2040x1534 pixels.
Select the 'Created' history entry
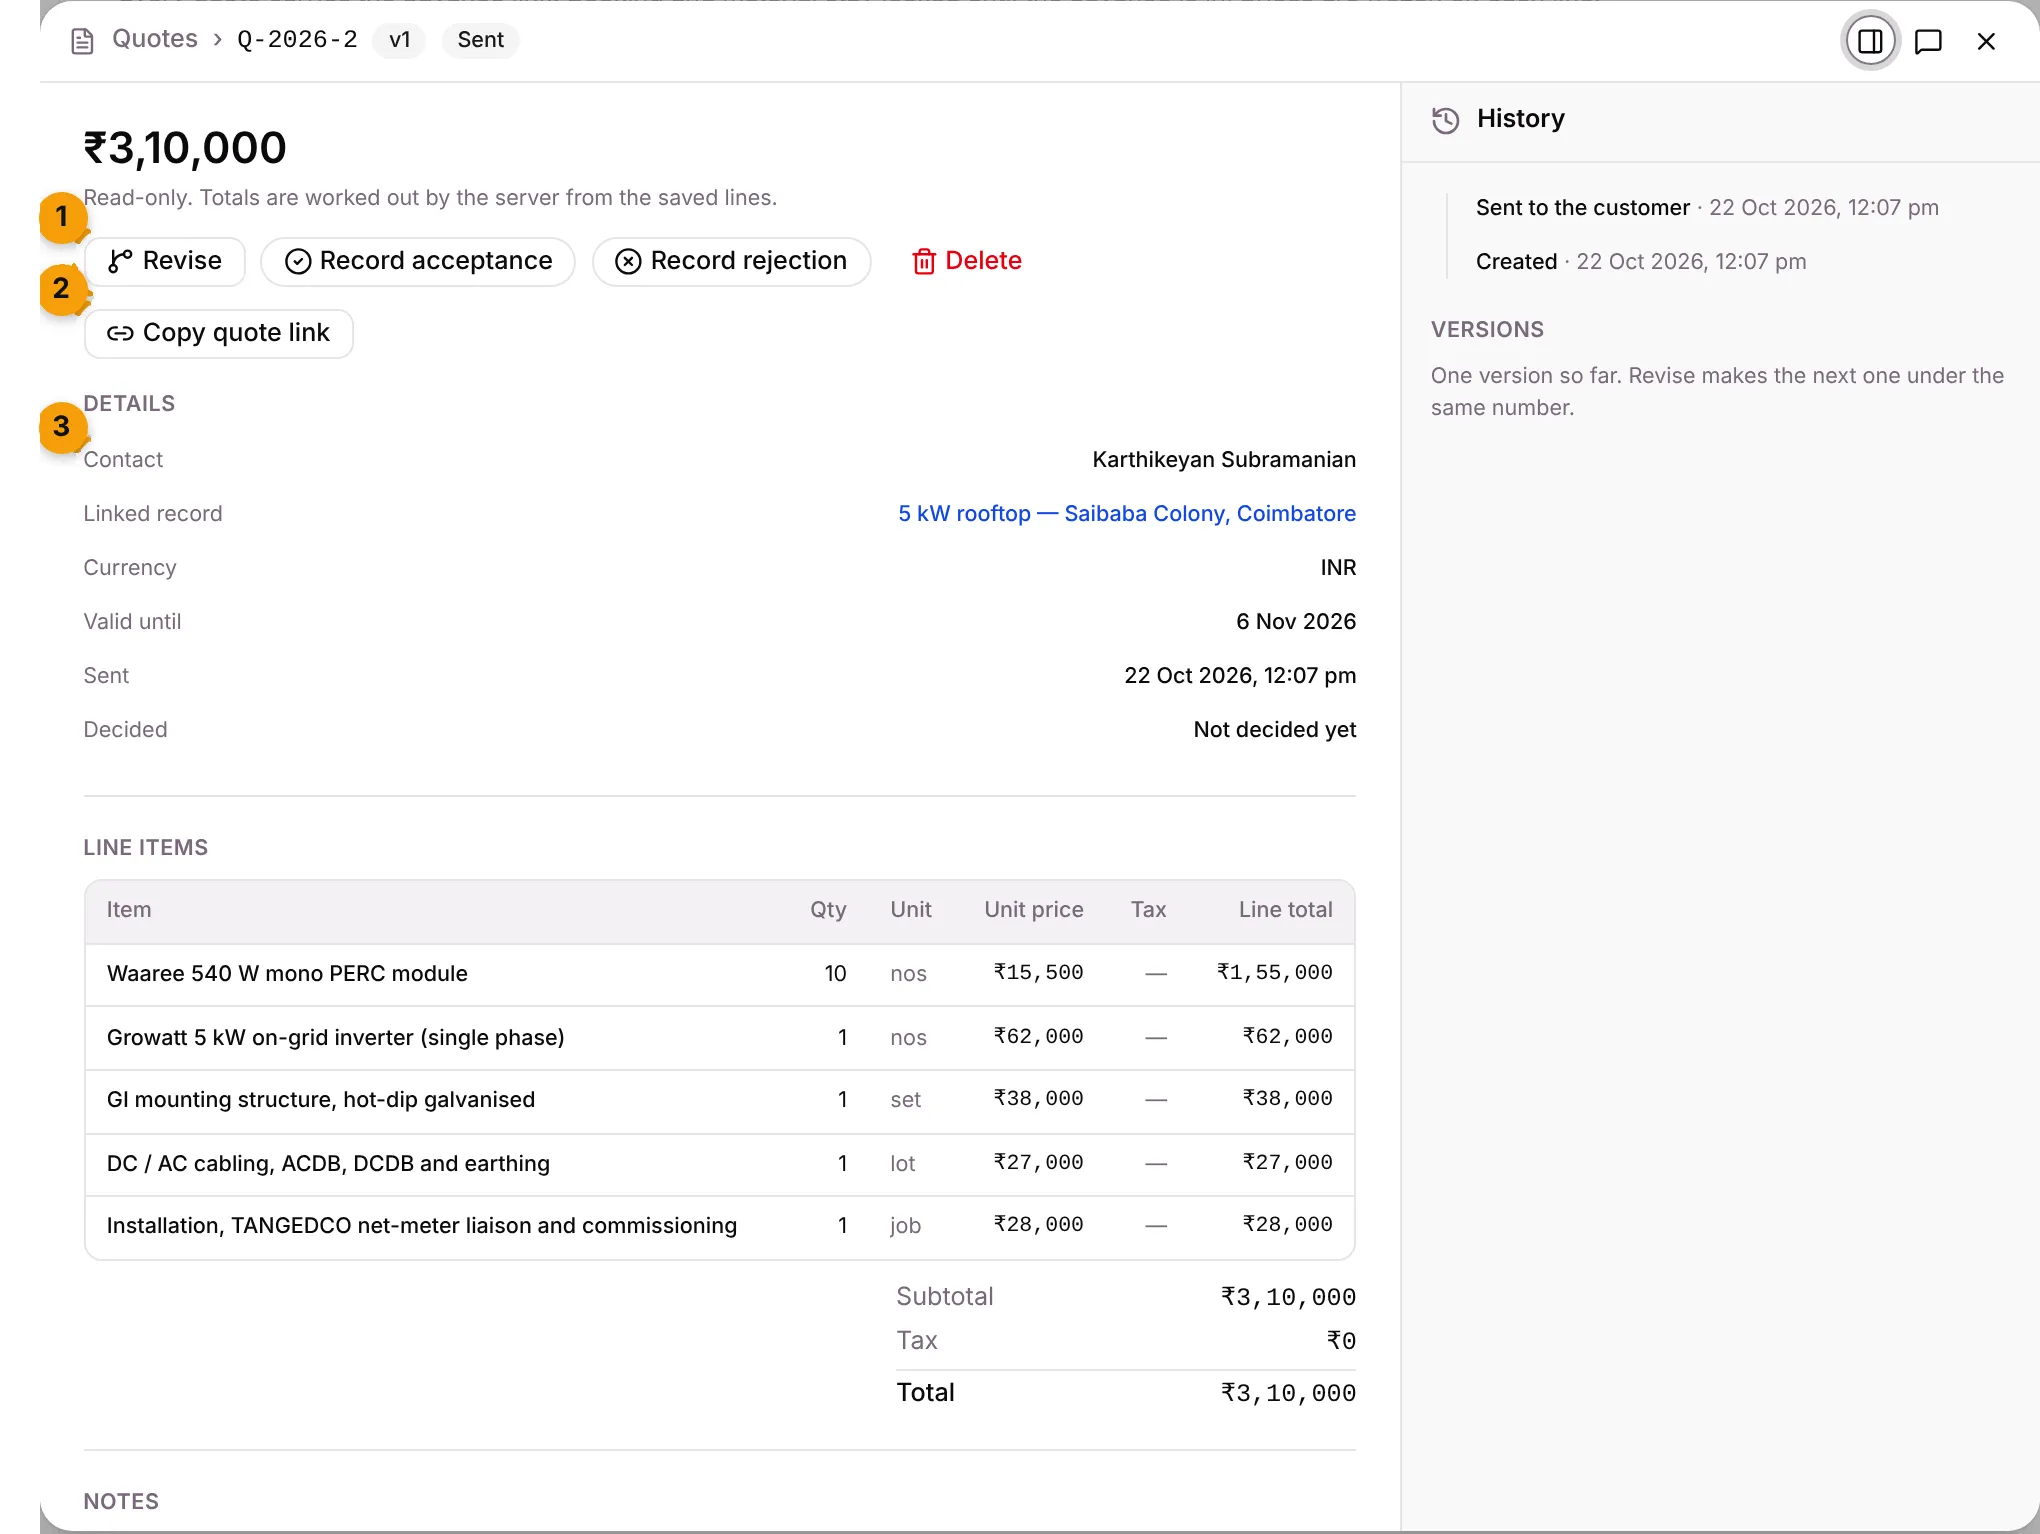[1641, 262]
